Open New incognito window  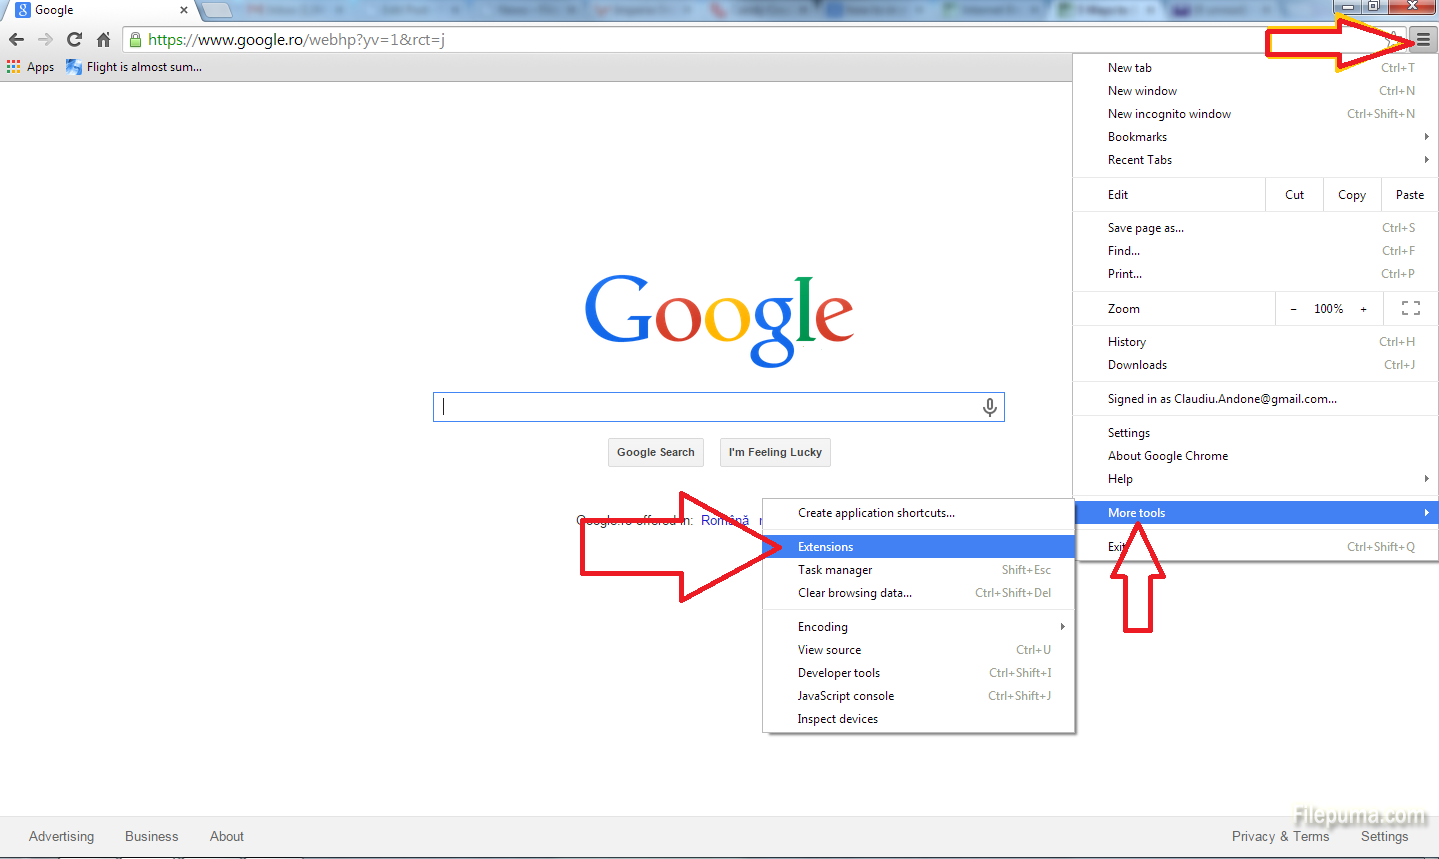(x=1169, y=114)
